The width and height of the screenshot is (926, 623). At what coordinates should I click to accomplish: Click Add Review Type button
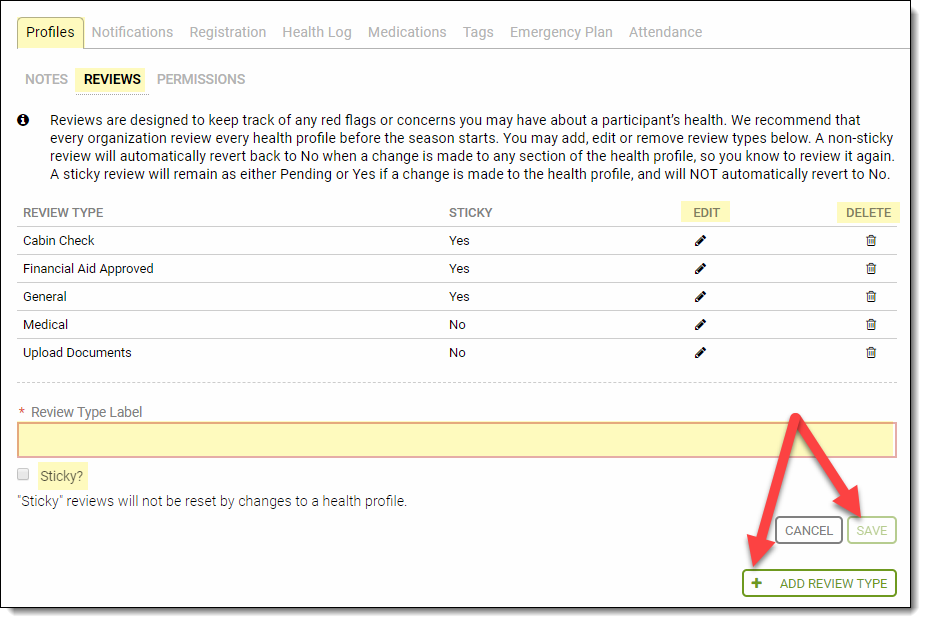point(819,583)
